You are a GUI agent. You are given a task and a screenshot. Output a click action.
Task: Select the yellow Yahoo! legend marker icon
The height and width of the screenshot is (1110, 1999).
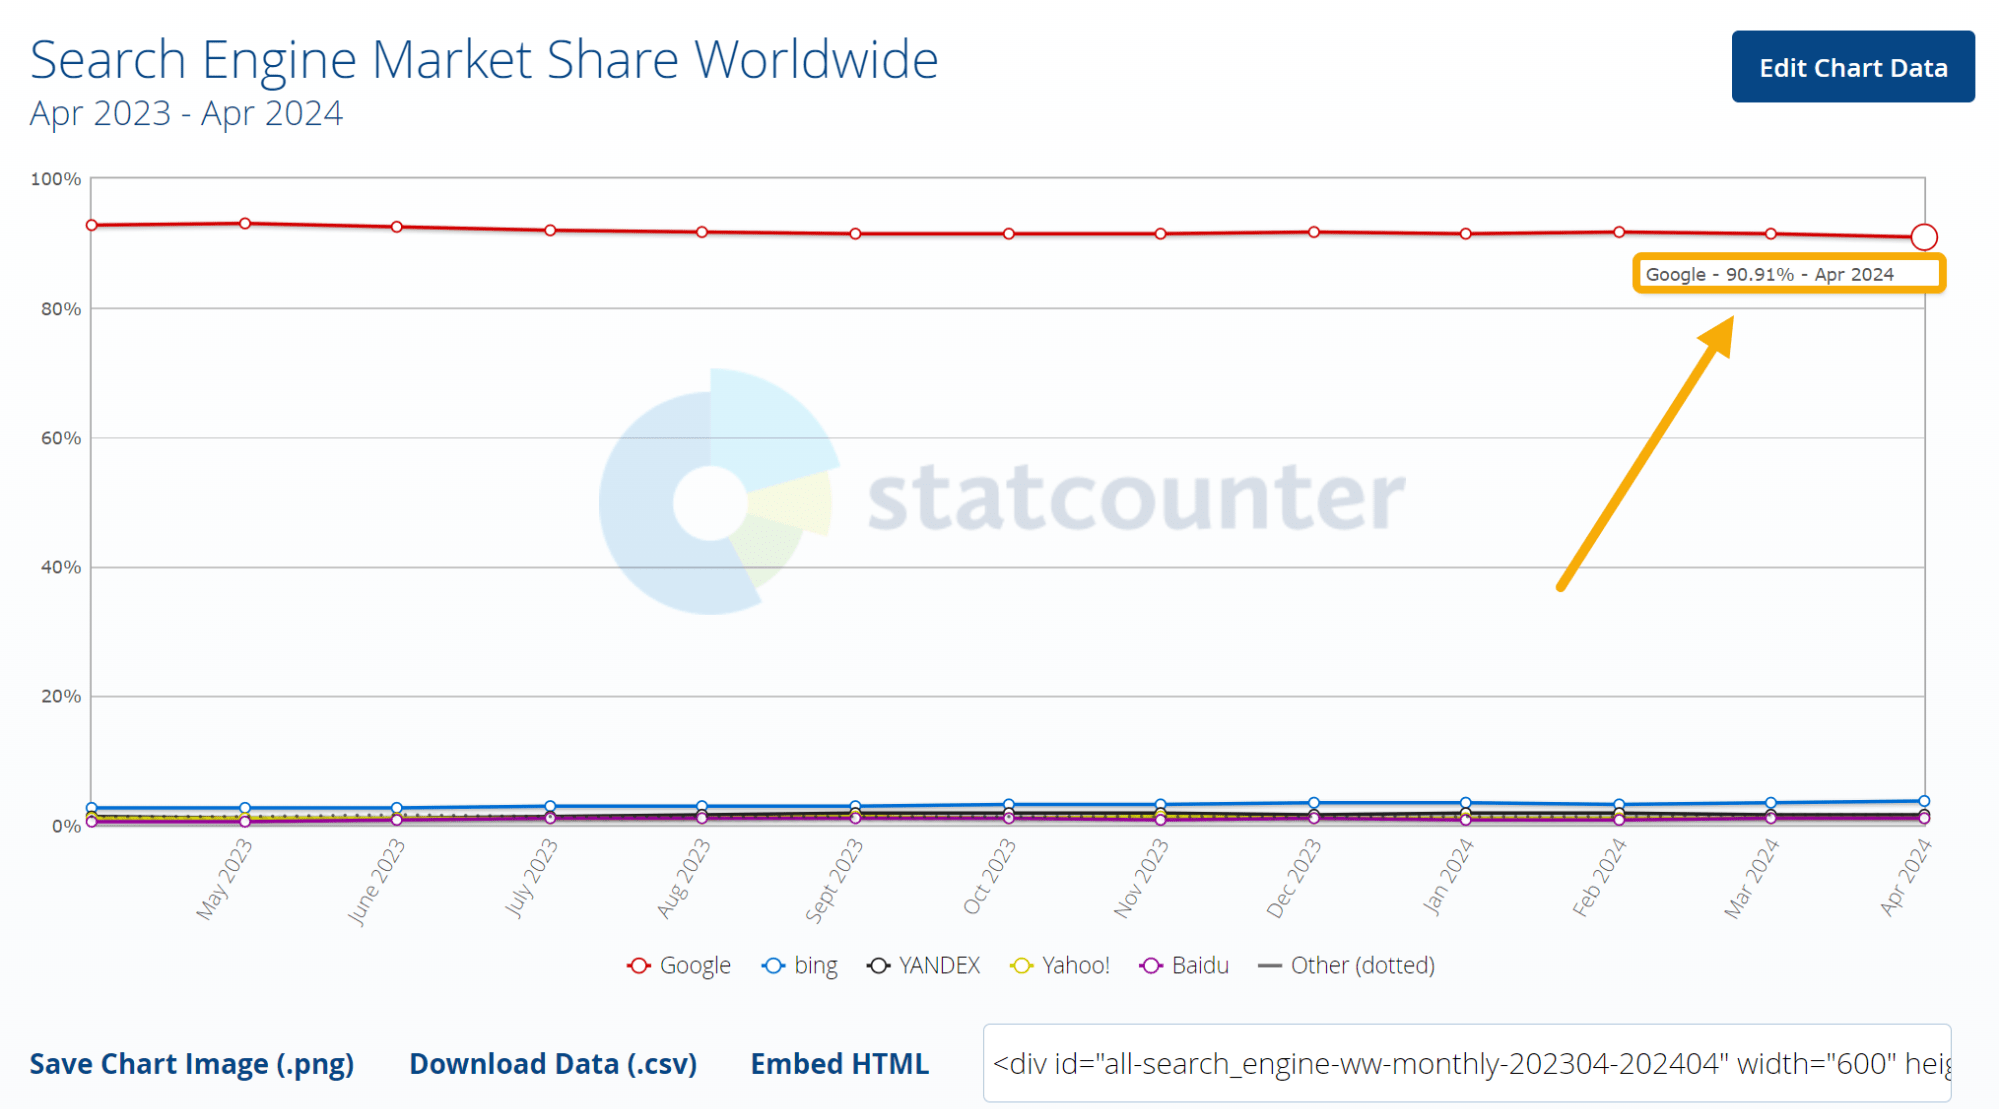coord(1021,965)
